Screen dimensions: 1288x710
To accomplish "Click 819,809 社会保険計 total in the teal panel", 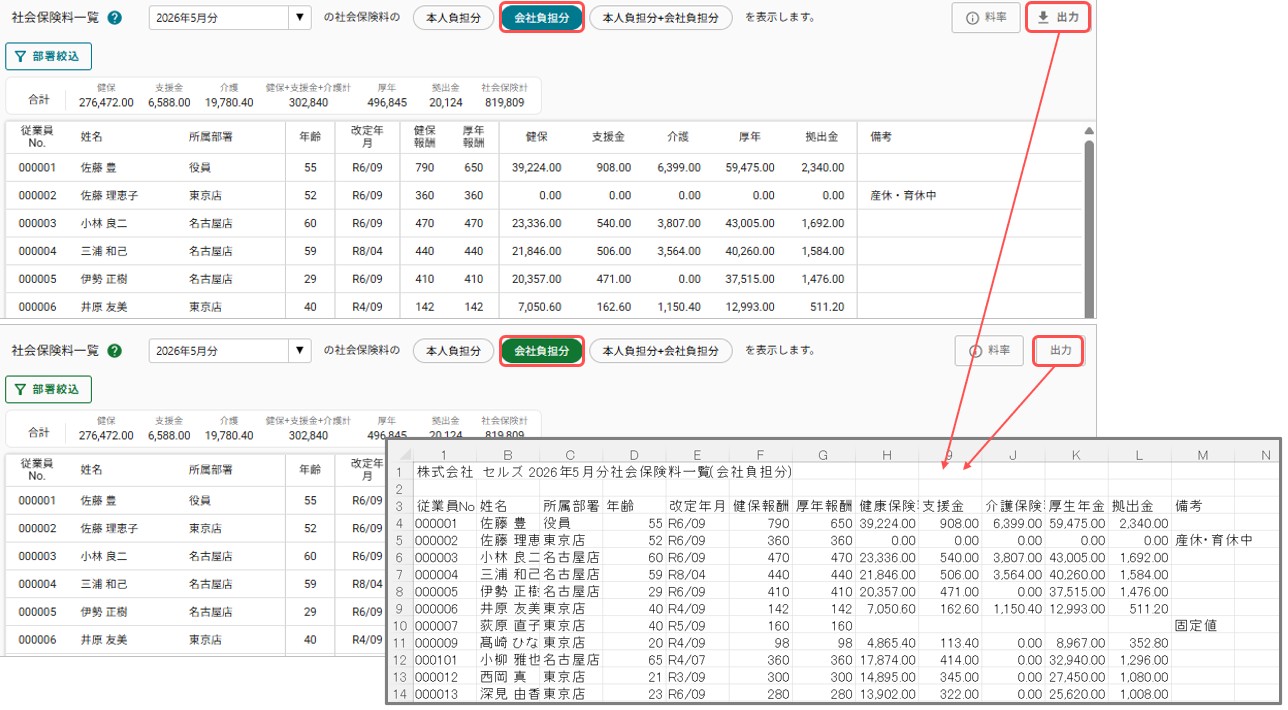I will point(504,102).
